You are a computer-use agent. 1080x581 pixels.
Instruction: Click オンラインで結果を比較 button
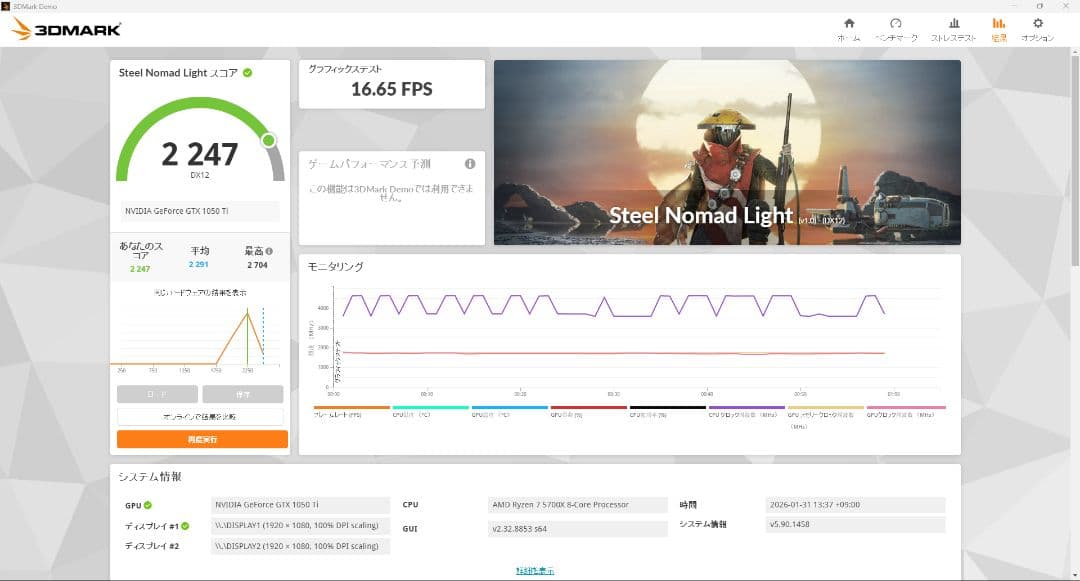200,415
